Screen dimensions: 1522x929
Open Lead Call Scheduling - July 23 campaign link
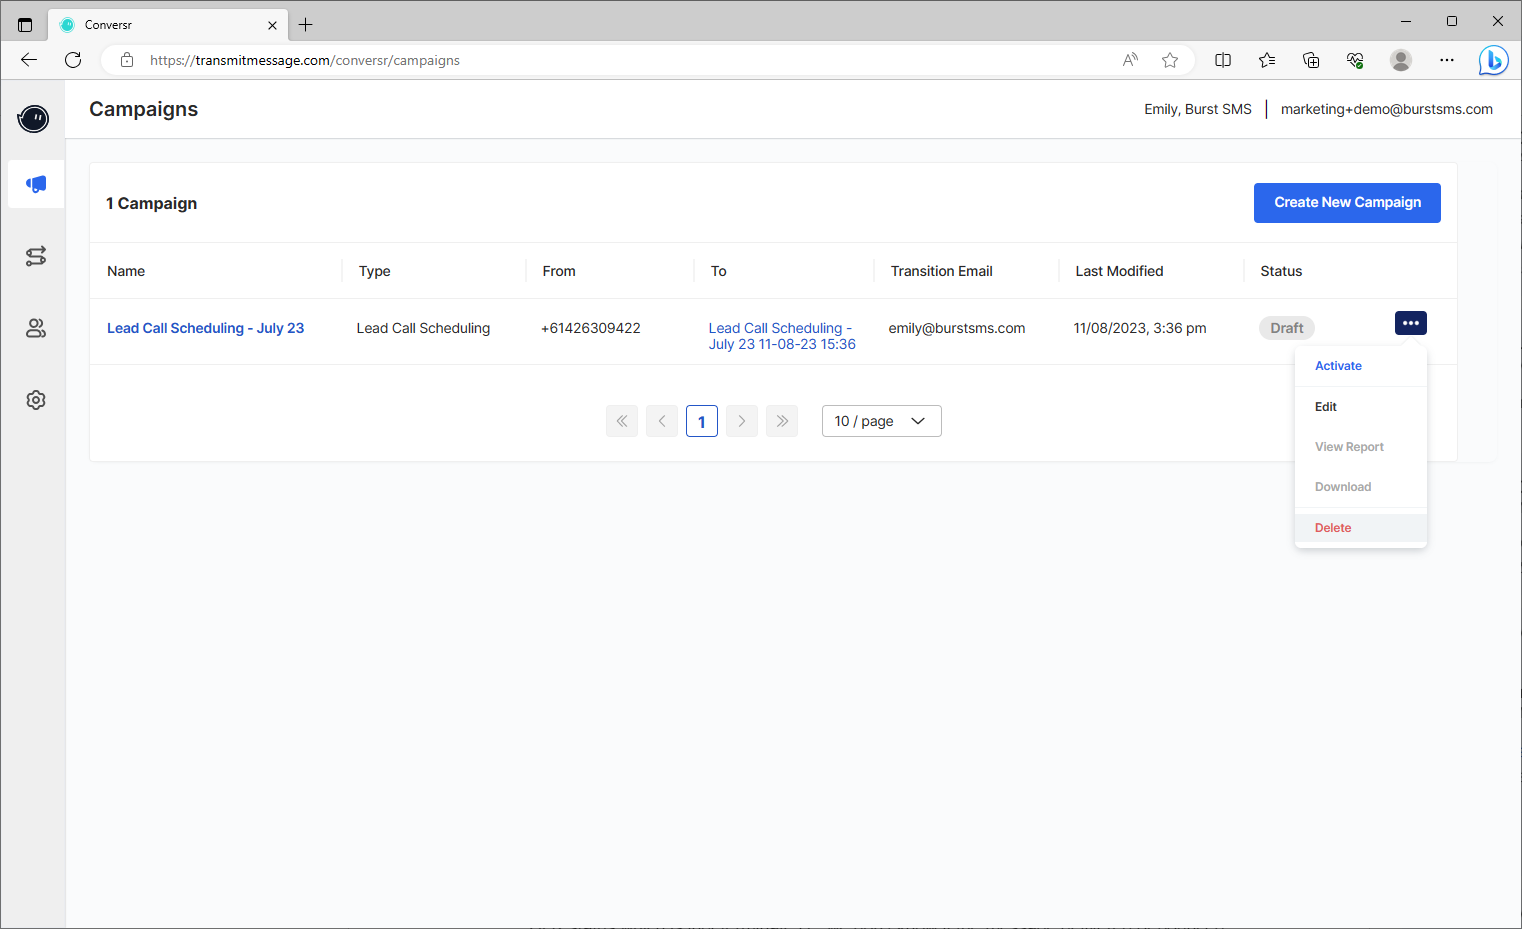[205, 328]
